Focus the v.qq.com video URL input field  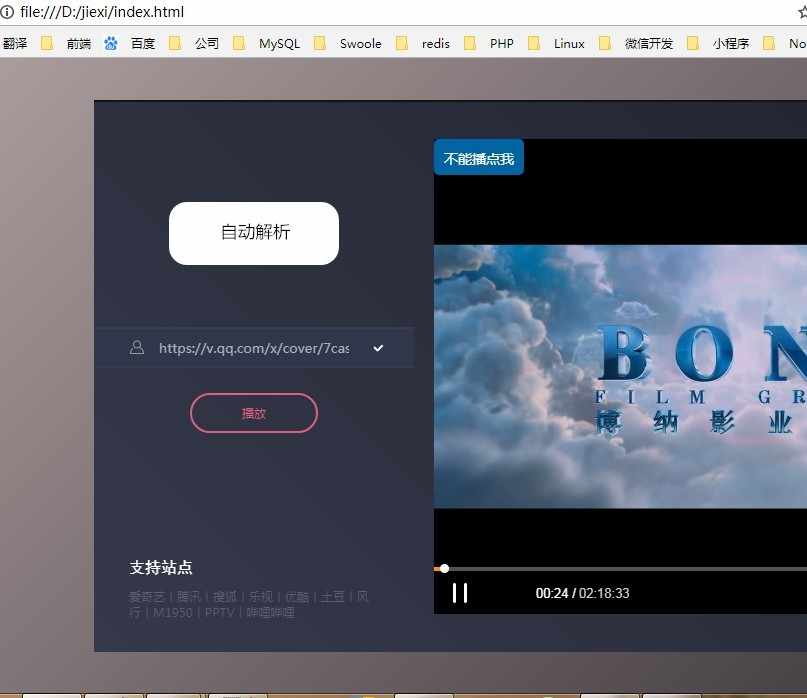point(254,348)
